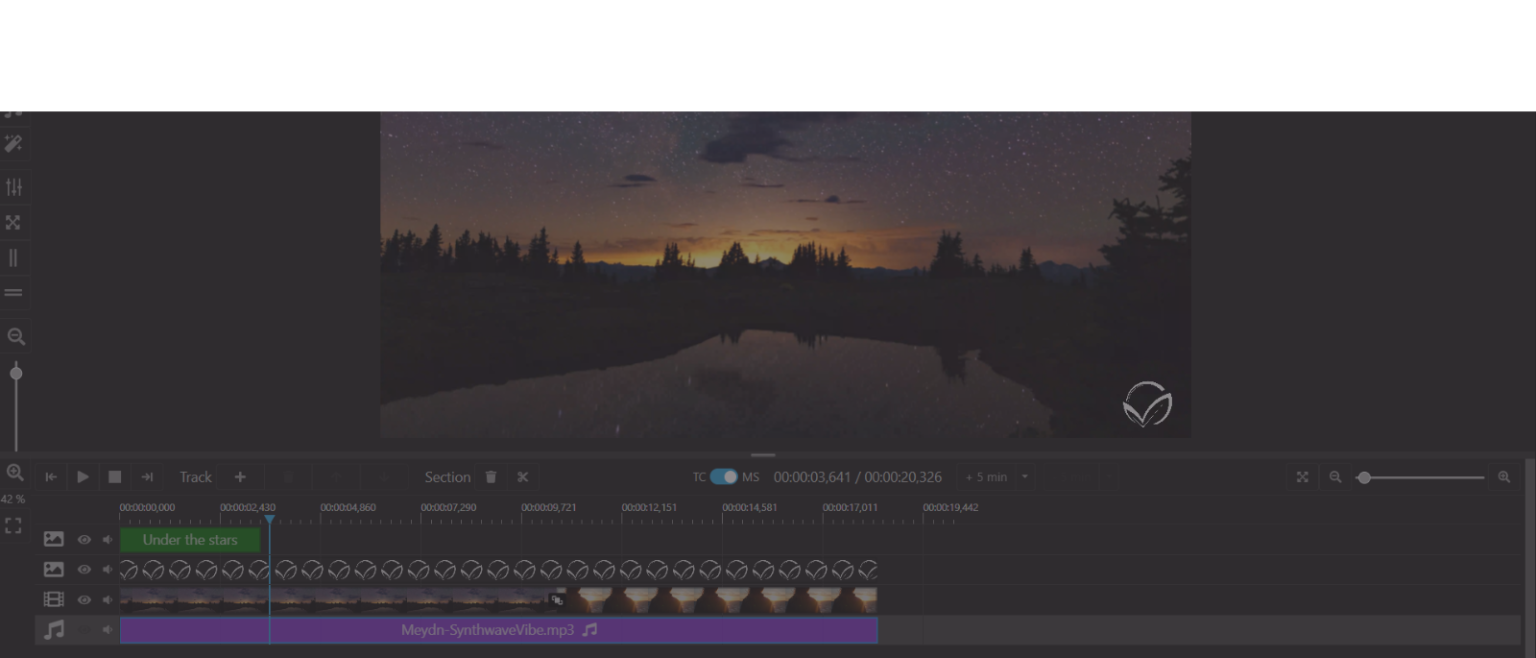
Task: Cut section with the scissors icon
Action: [x=522, y=477]
